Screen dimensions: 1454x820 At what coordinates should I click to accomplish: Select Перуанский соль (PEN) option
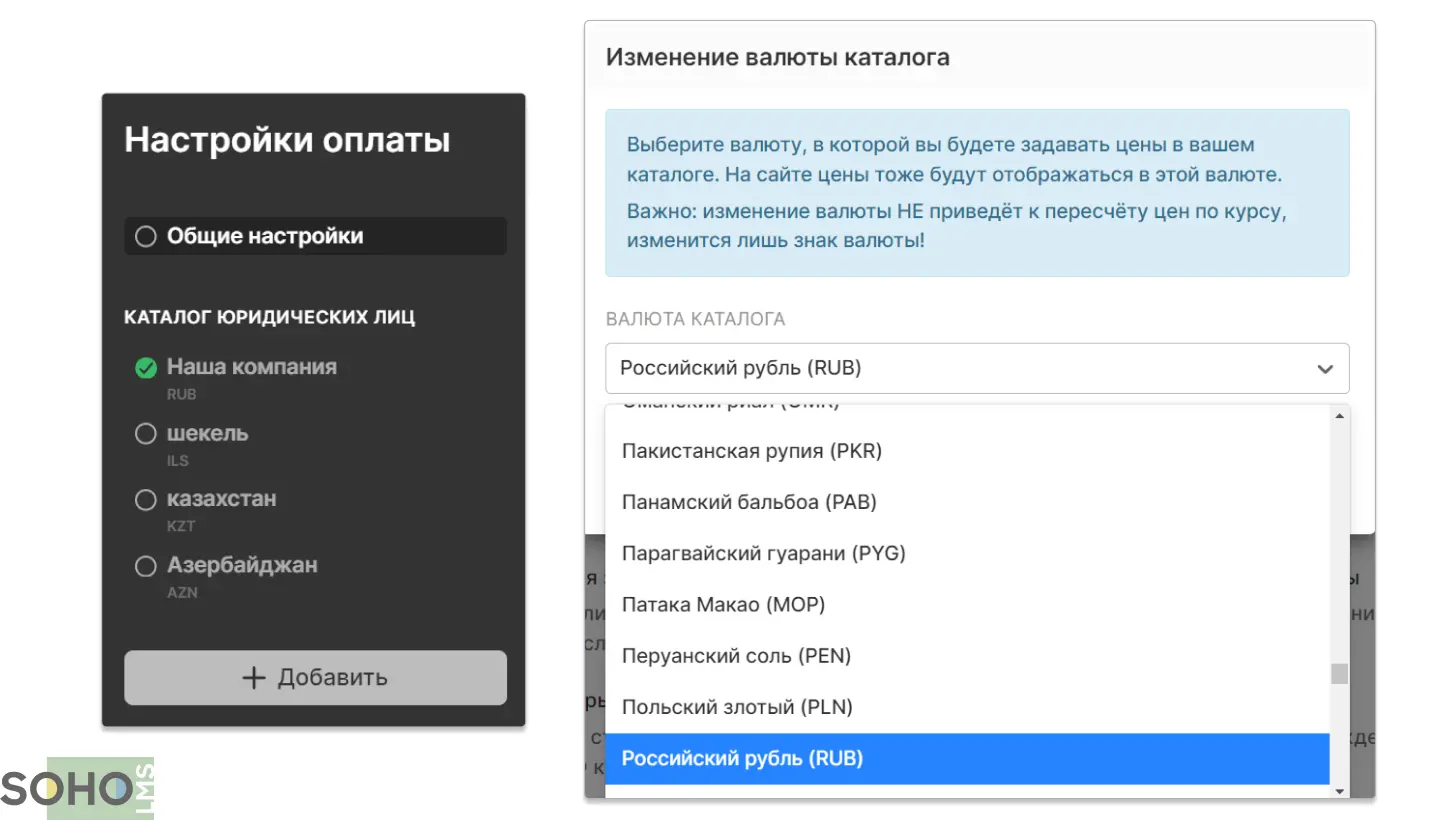(x=967, y=656)
